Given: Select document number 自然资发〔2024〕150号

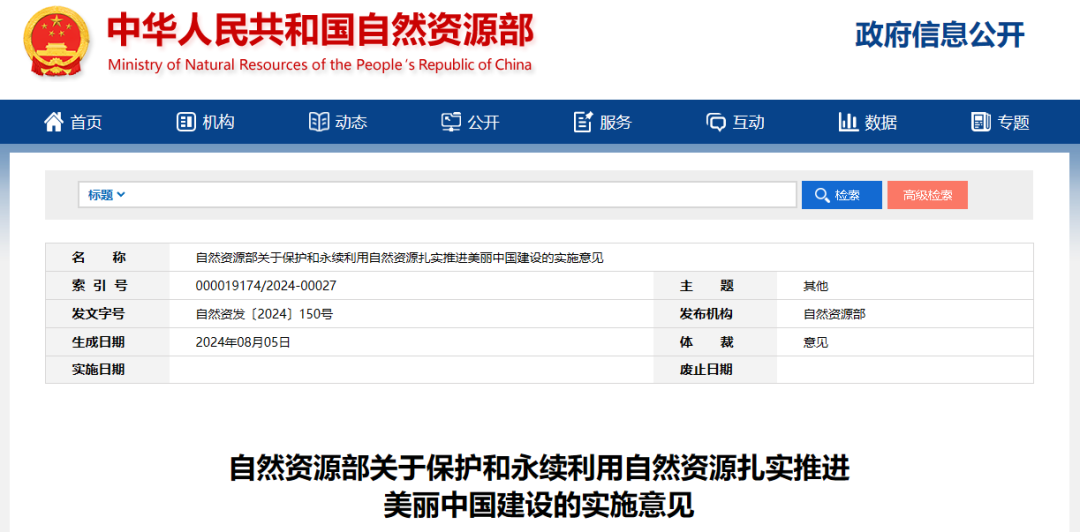Looking at the screenshot, I should tap(264, 314).
